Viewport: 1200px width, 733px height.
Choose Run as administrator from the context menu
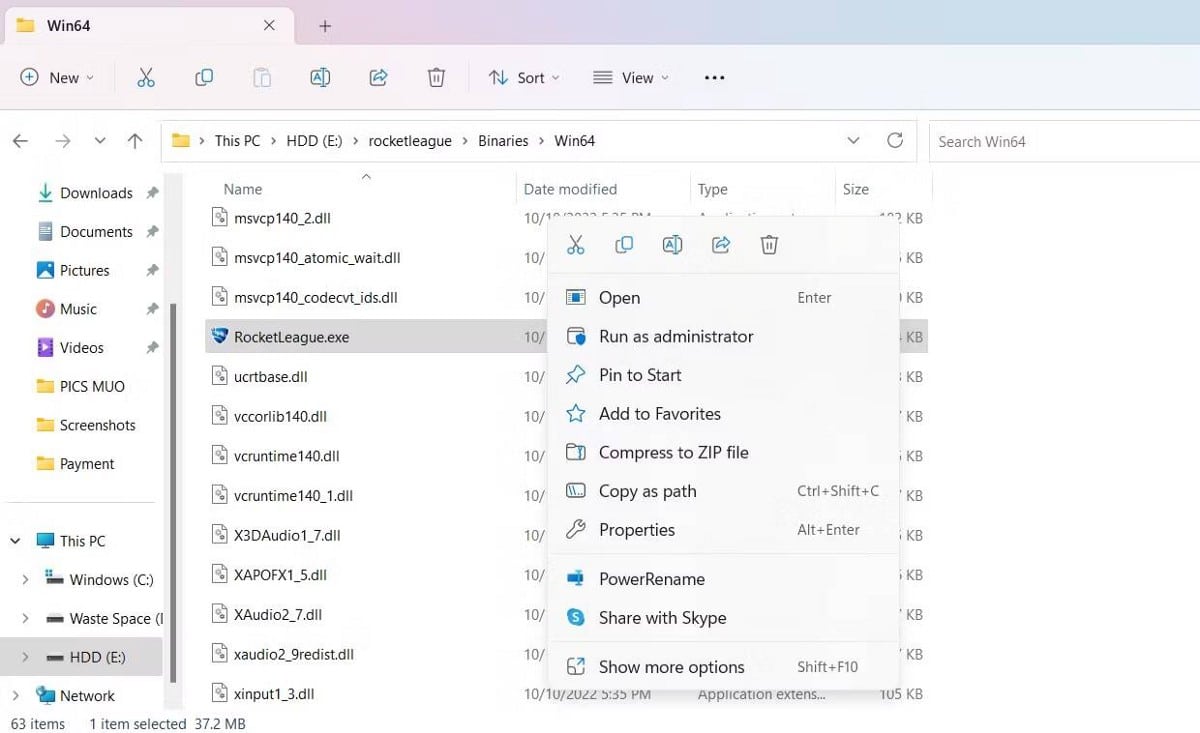[x=675, y=337]
